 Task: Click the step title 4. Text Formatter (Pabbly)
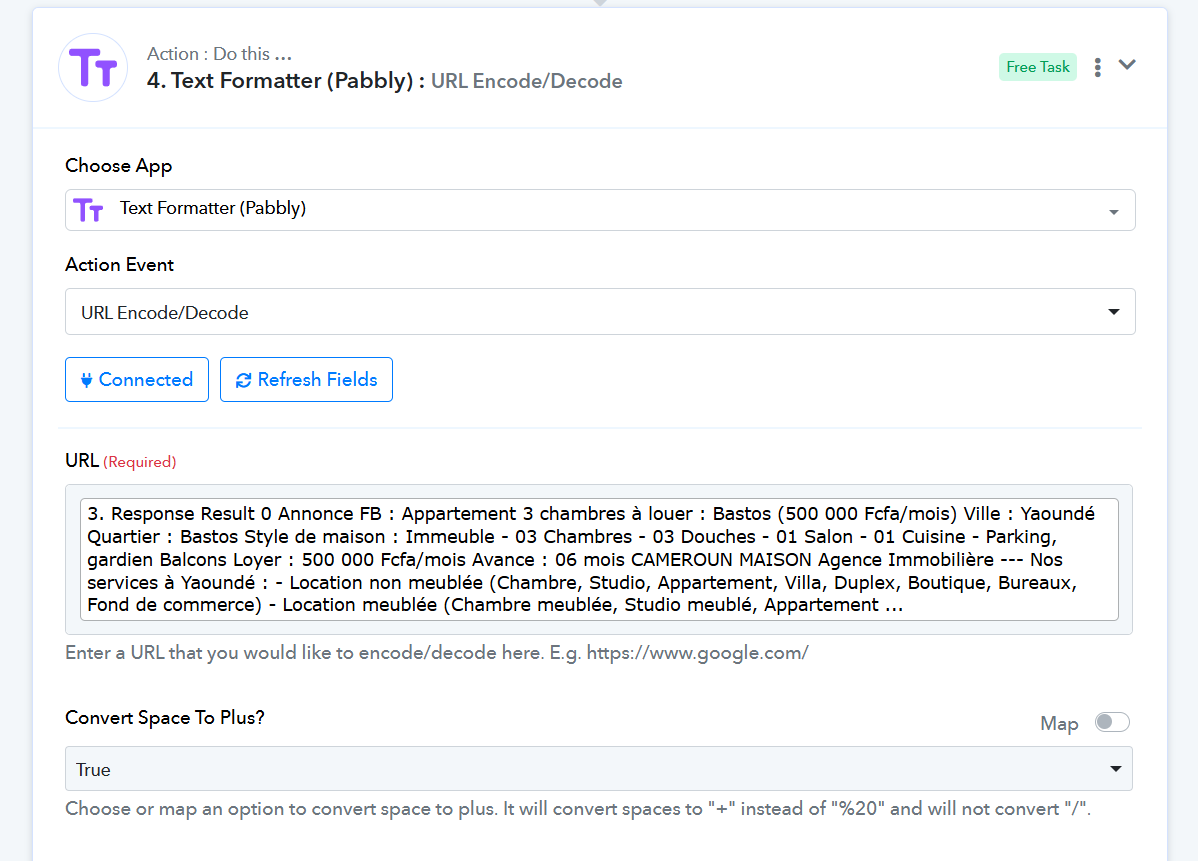point(280,81)
